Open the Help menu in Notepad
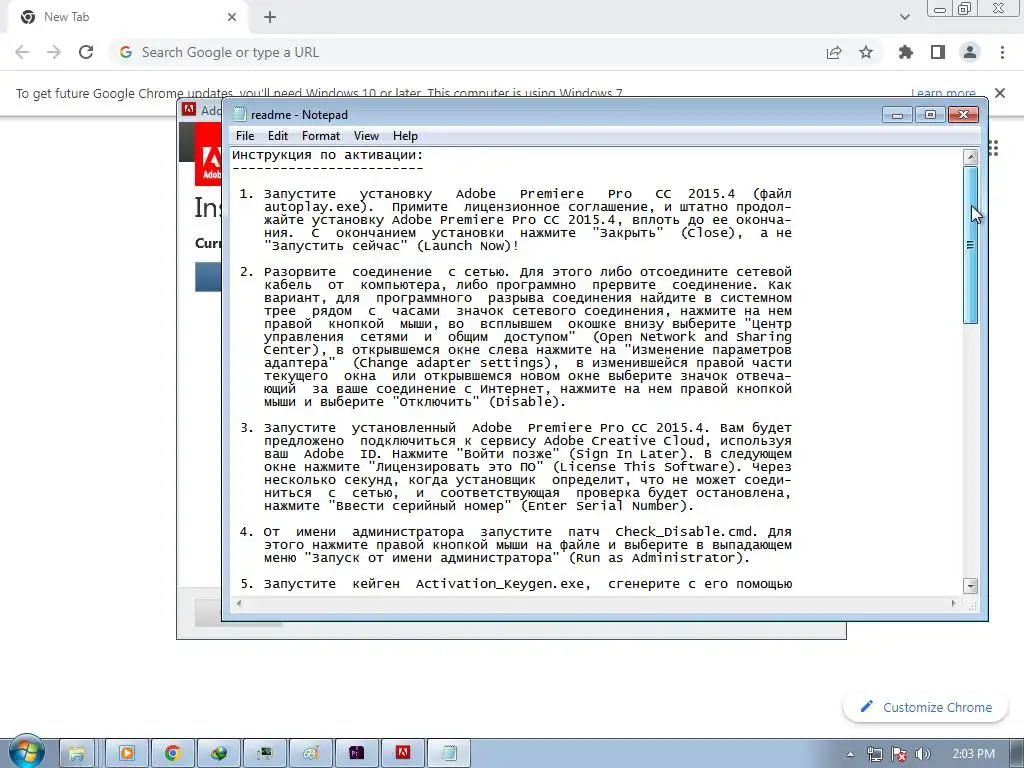This screenshot has width=1024, height=768. 405,136
